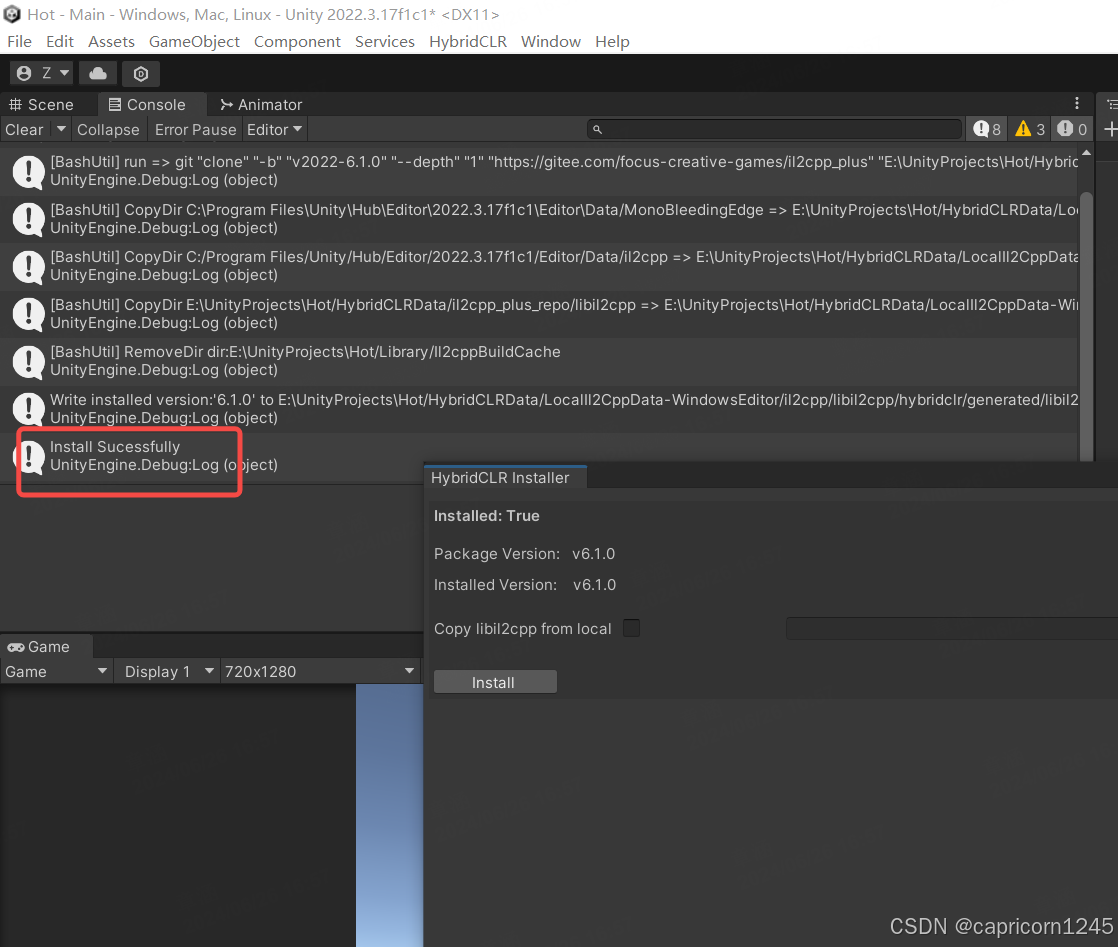Image resolution: width=1118 pixels, height=947 pixels.
Task: Open the 720x1280 resolution dropdown
Action: [319, 672]
